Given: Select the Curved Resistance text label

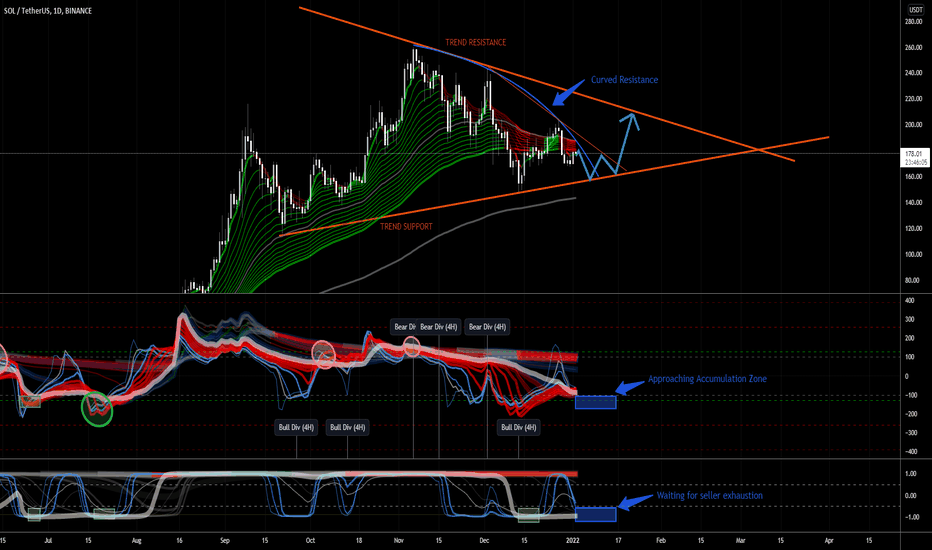Looking at the screenshot, I should pyautogui.click(x=624, y=80).
